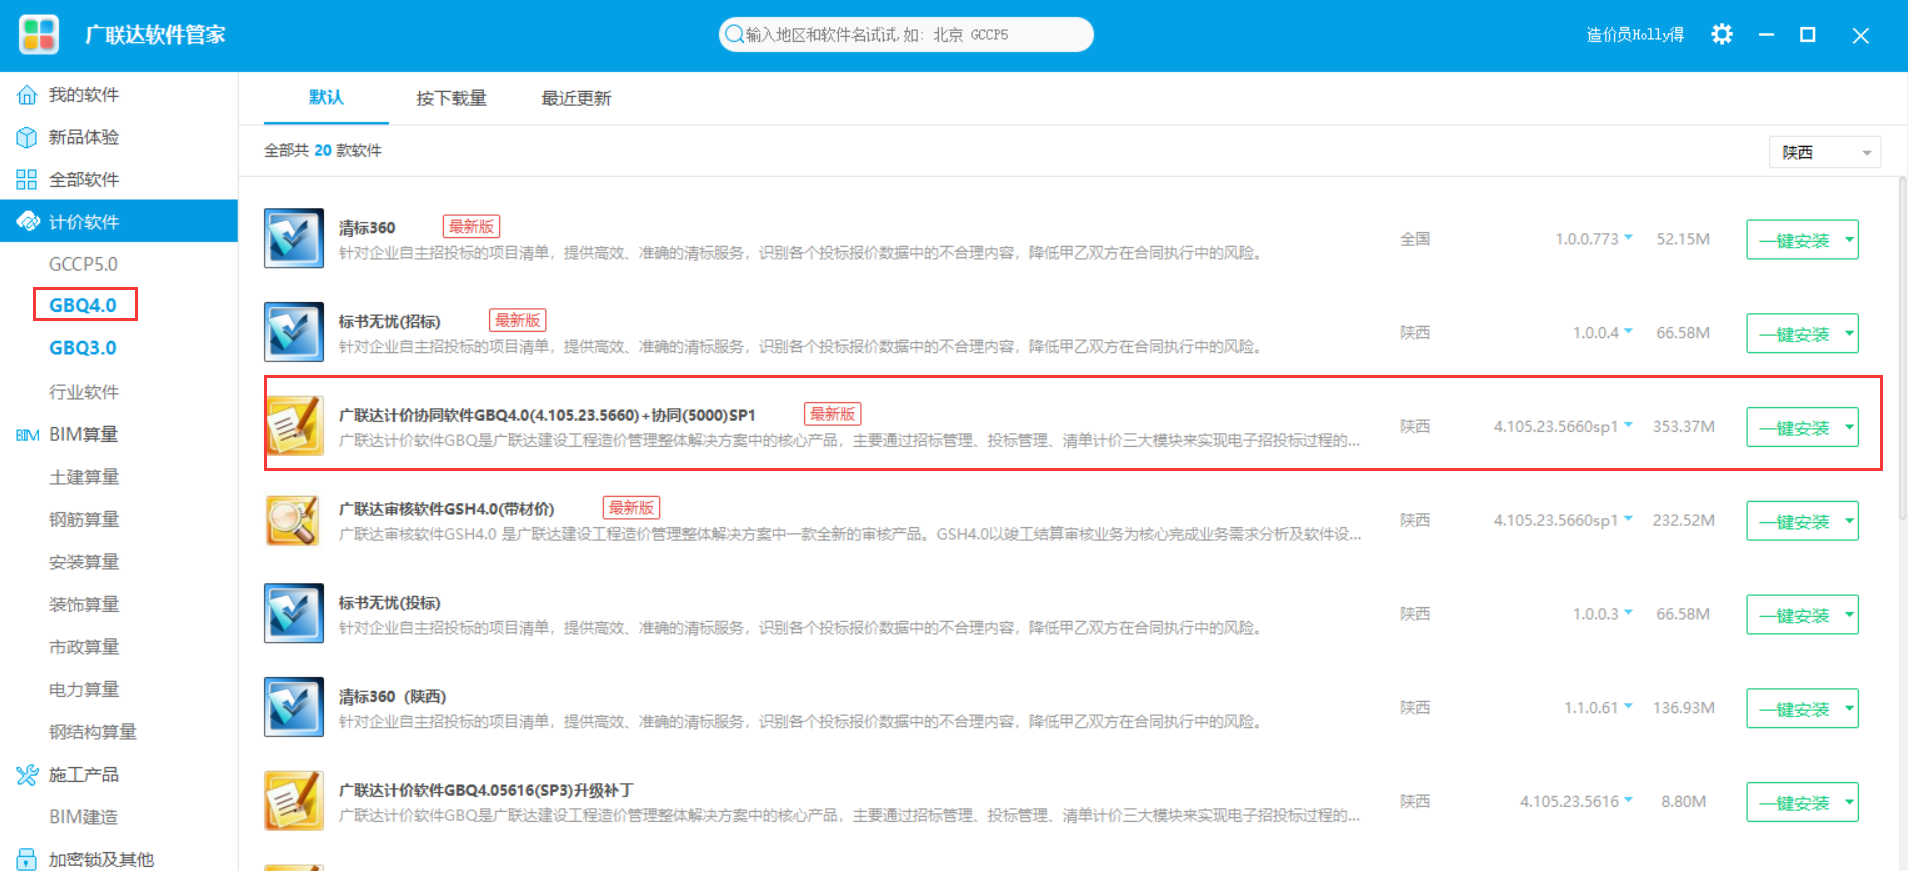Click 一键安装 for GBQ4.0 协同 SP1
This screenshot has height=871, width=1908.
pyautogui.click(x=1794, y=427)
